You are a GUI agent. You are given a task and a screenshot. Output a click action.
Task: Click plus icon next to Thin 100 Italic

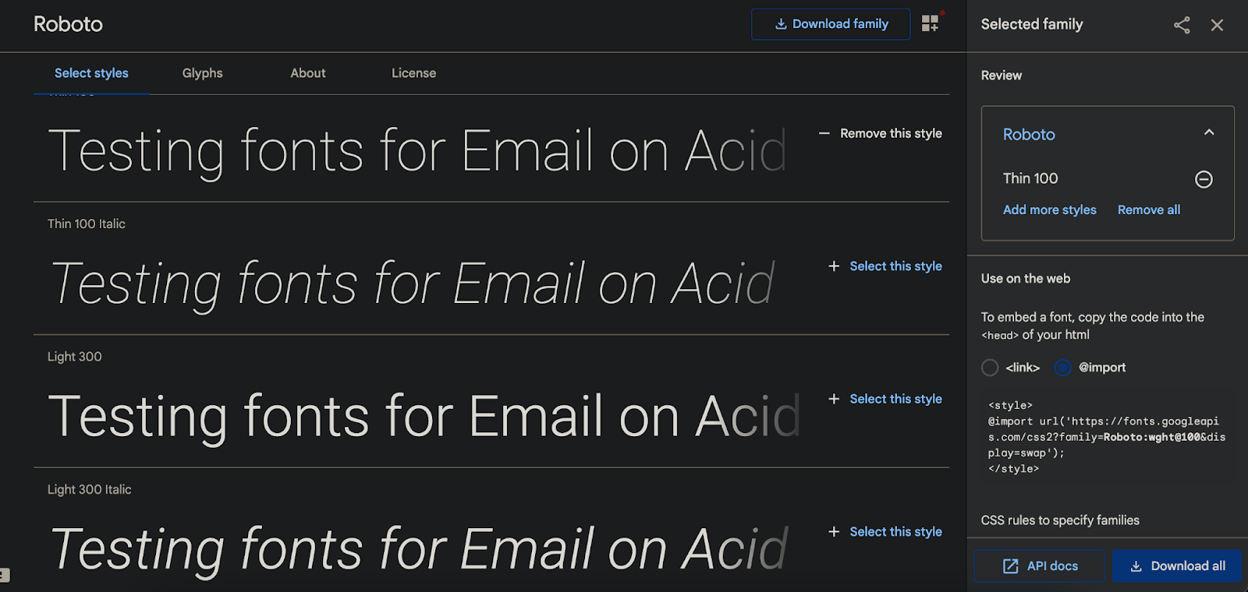click(x=833, y=266)
